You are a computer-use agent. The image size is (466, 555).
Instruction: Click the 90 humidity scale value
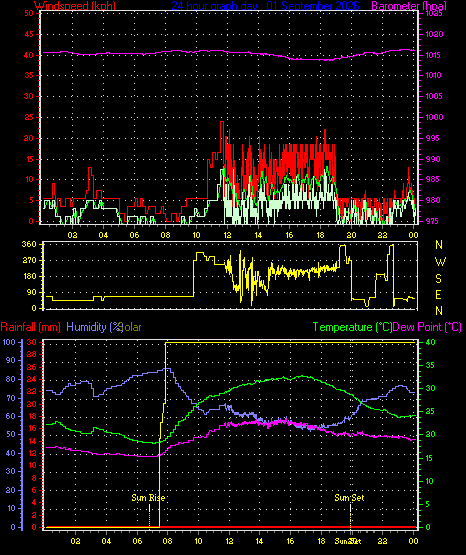point(11,360)
